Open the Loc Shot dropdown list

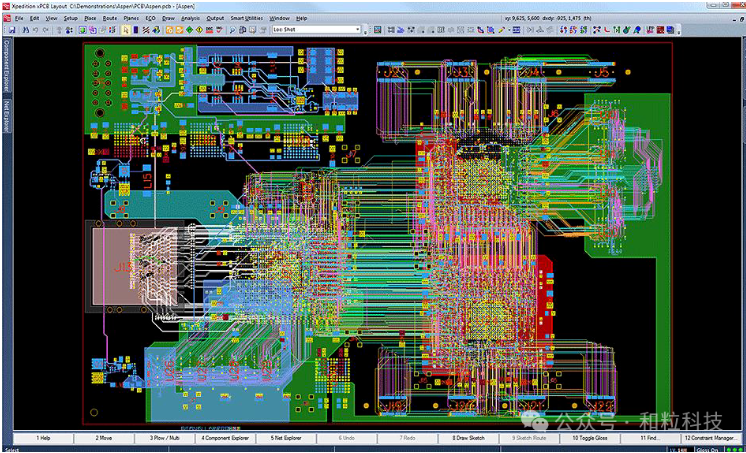tap(356, 30)
